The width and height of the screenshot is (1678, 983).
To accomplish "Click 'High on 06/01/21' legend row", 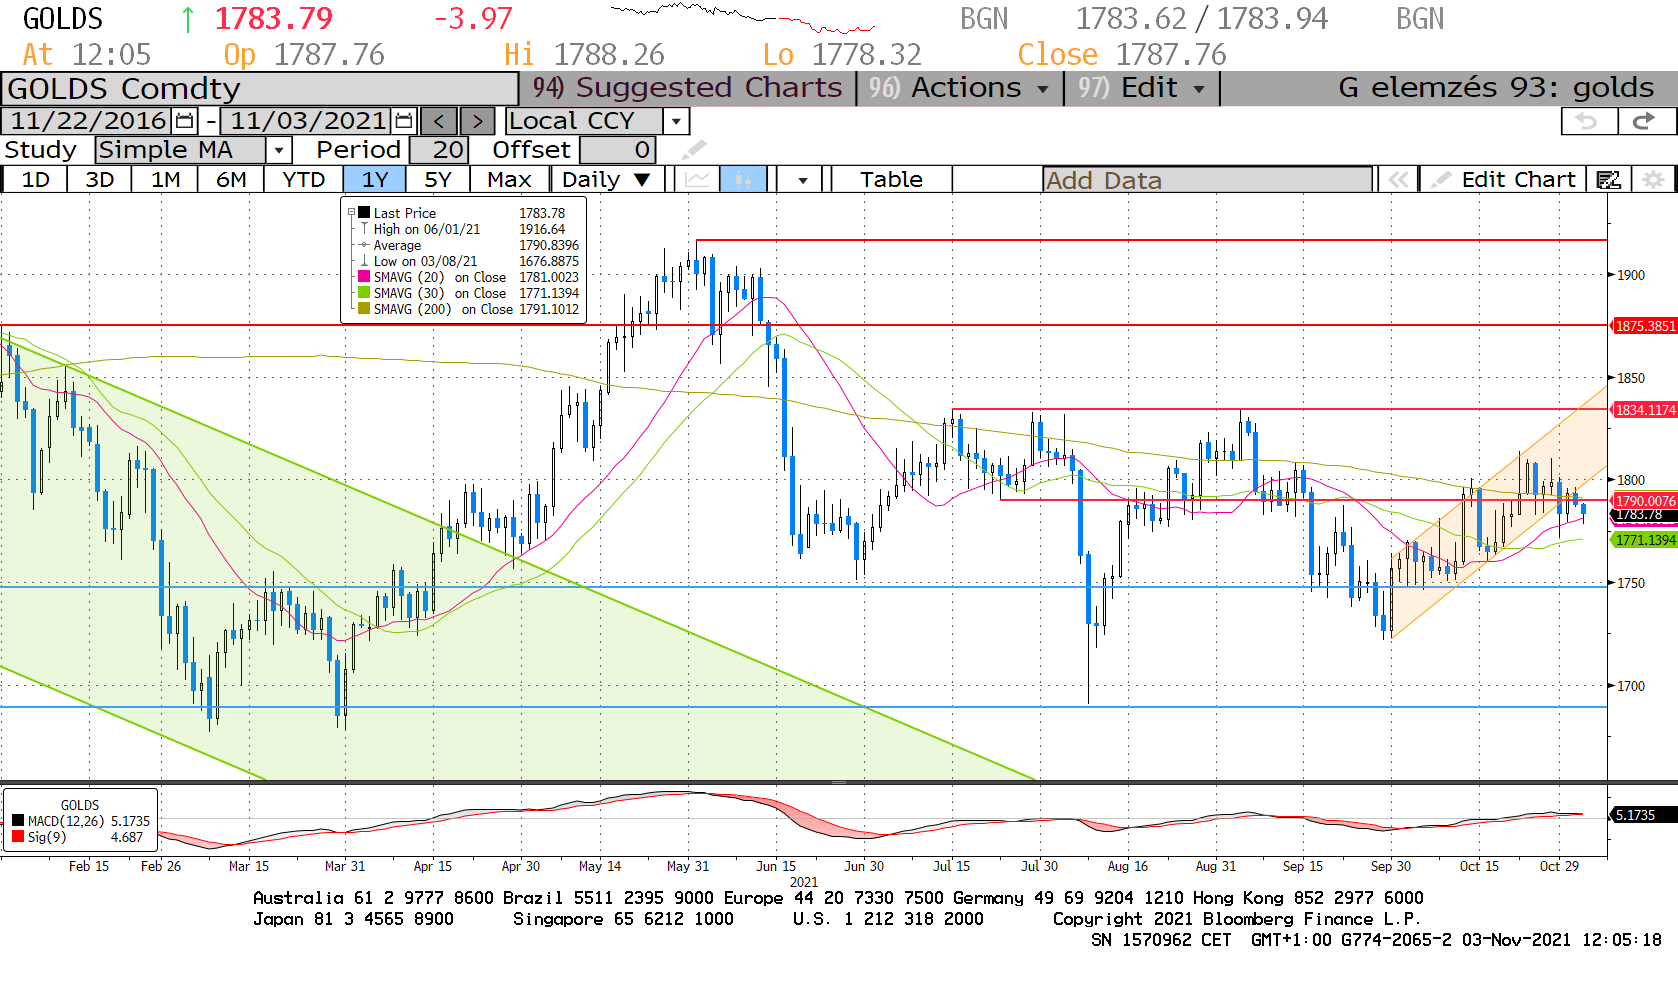I will (x=464, y=229).
